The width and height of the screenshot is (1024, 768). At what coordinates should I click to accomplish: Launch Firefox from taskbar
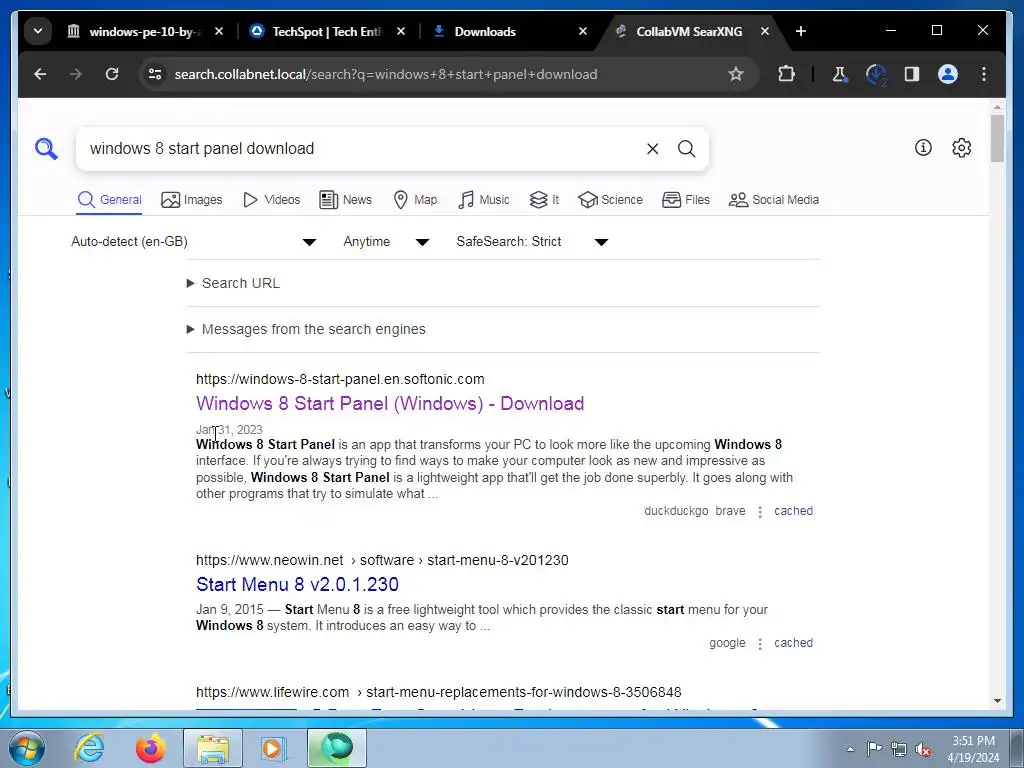(151, 748)
